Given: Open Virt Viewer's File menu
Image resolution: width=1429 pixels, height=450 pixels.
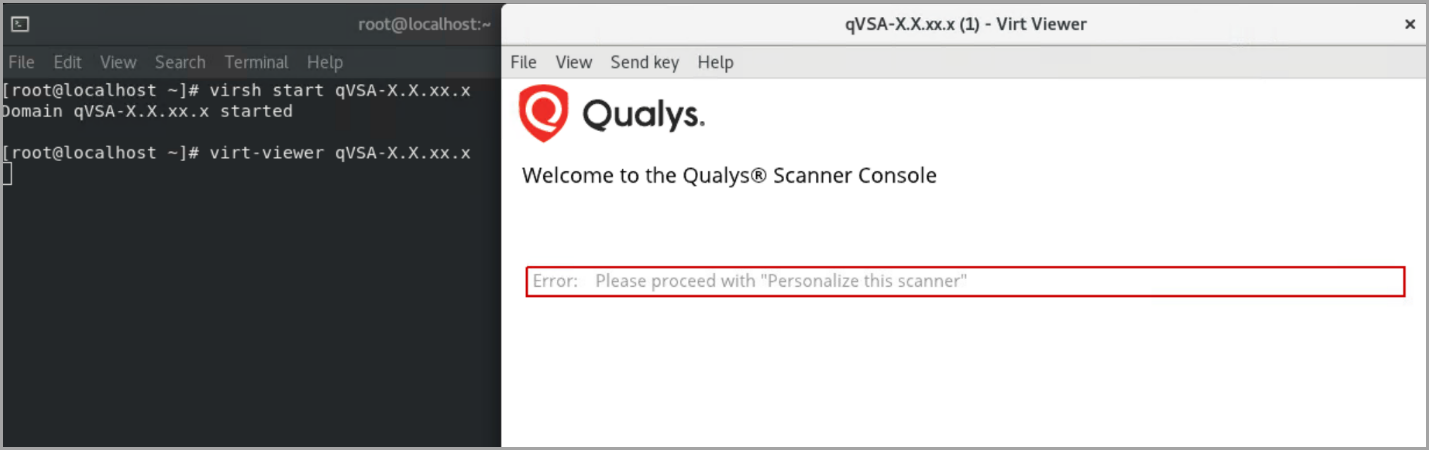Looking at the screenshot, I should tap(524, 62).
